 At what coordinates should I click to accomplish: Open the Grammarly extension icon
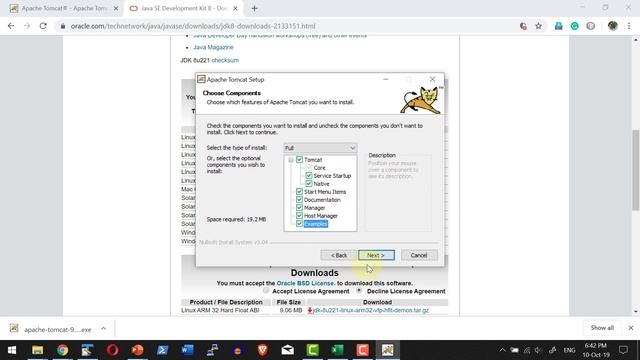click(574, 26)
